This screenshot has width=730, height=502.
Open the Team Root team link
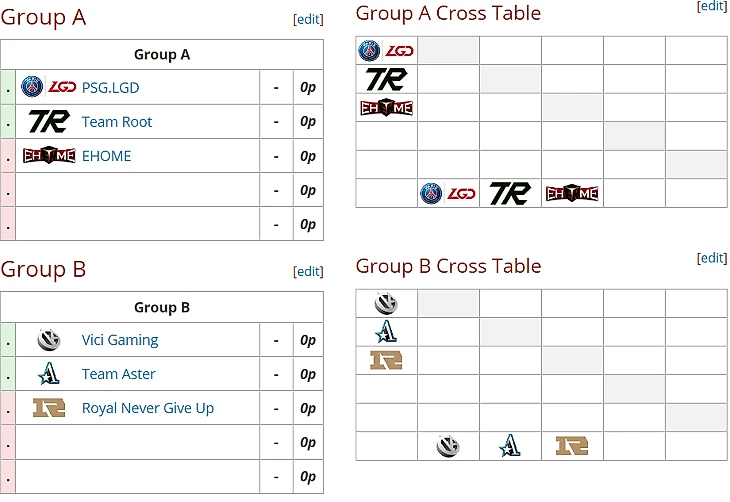[x=117, y=122]
